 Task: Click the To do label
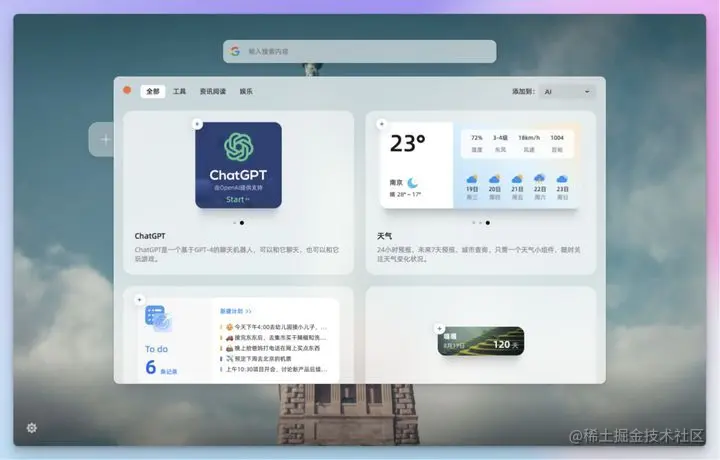[x=157, y=349]
